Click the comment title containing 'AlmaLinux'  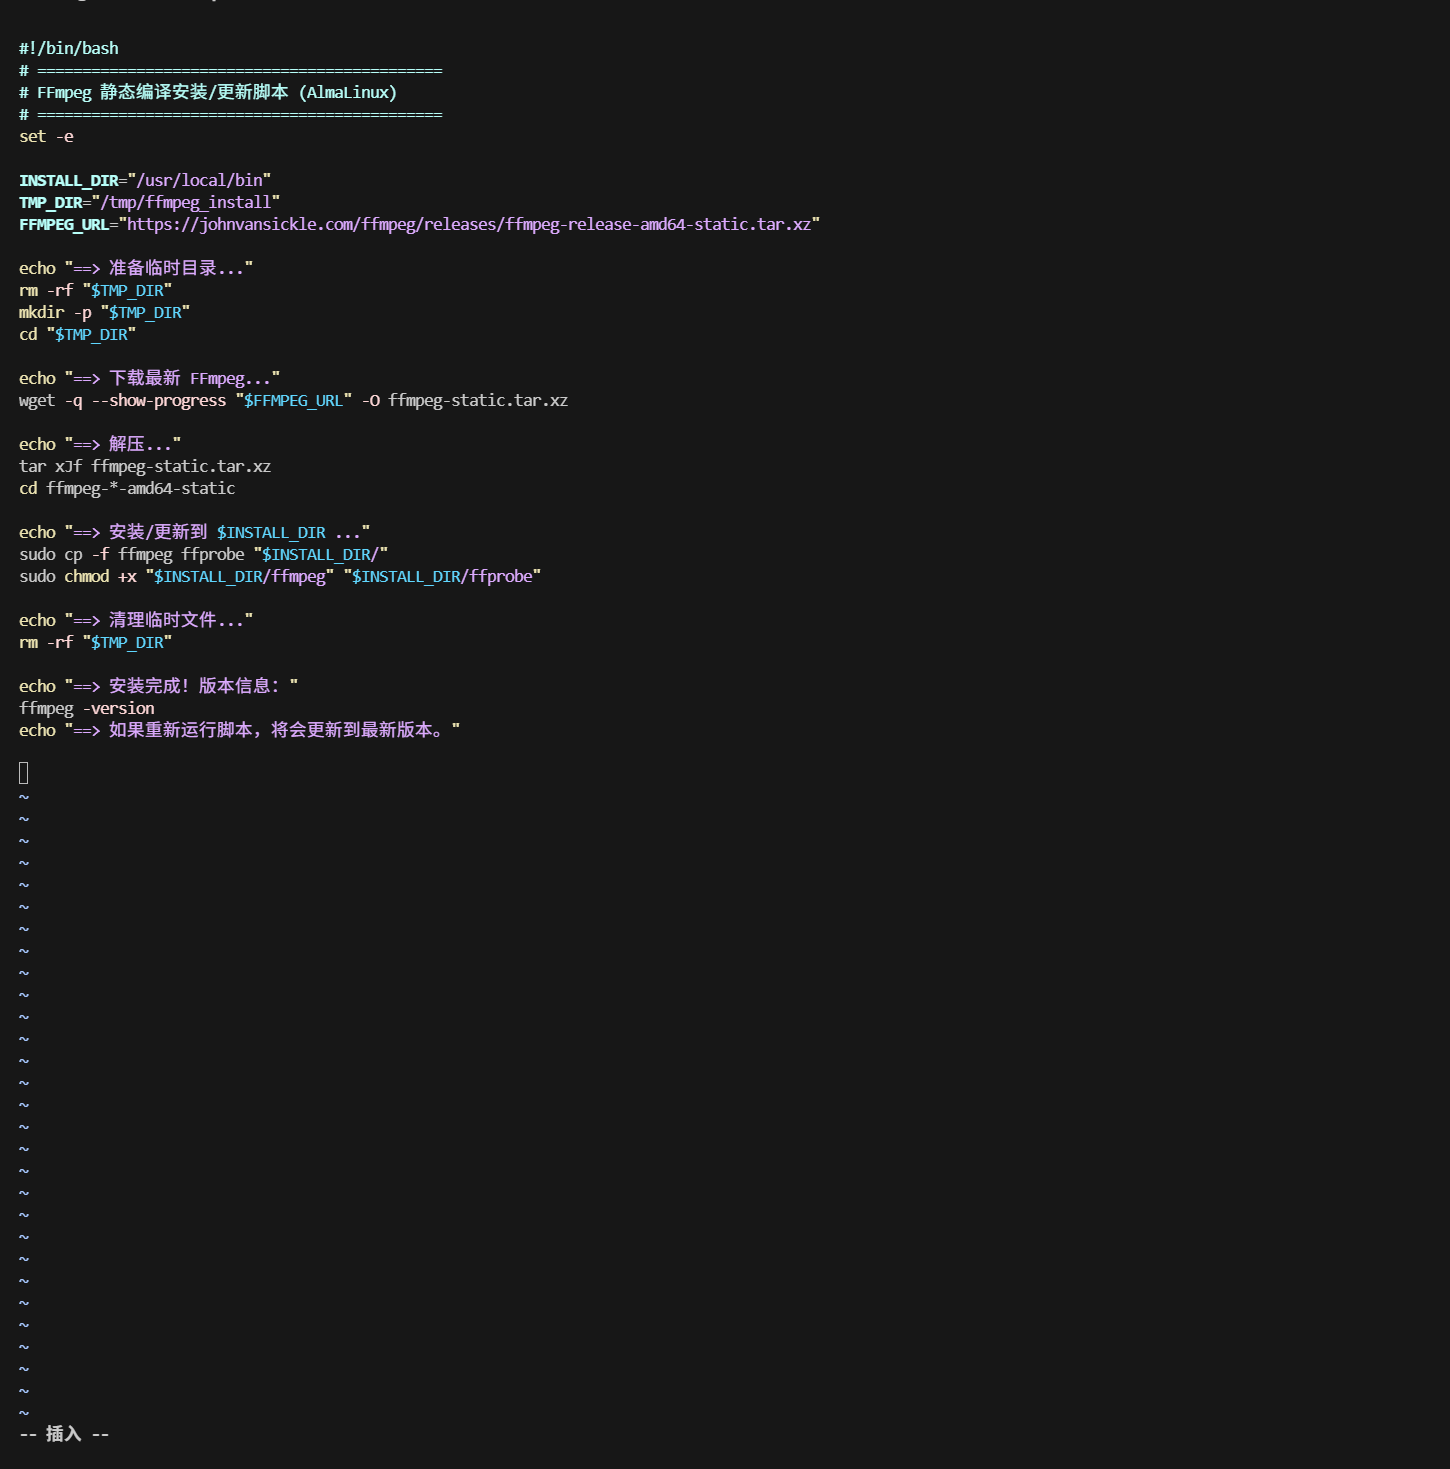pos(208,92)
